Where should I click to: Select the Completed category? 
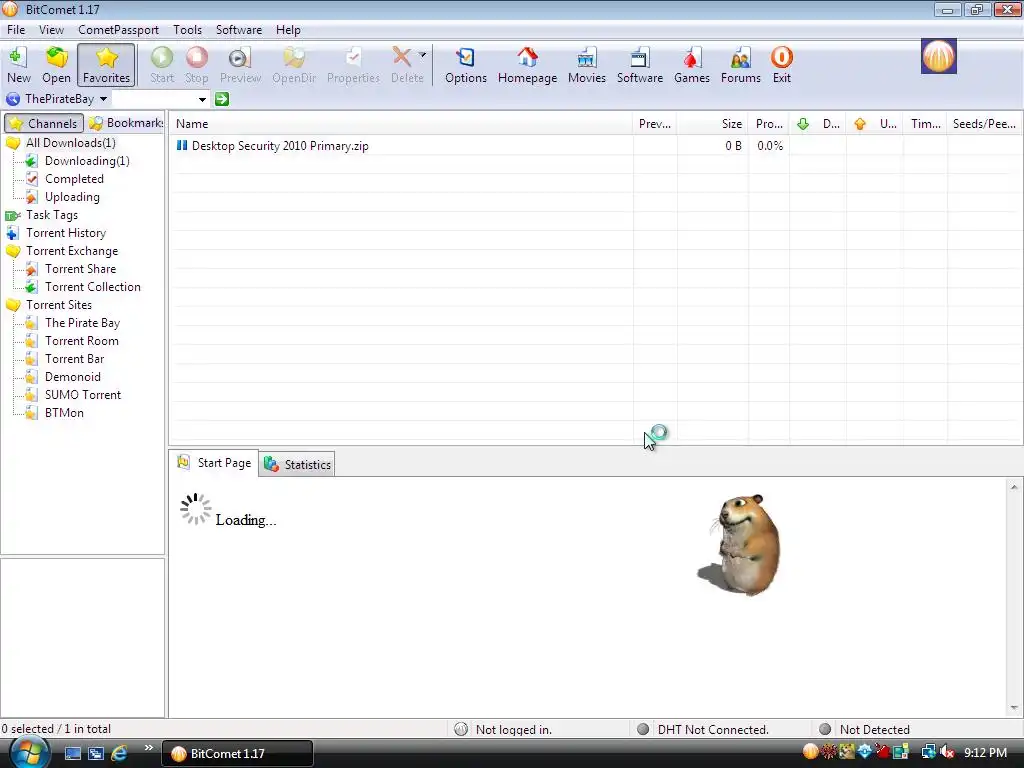tap(74, 179)
